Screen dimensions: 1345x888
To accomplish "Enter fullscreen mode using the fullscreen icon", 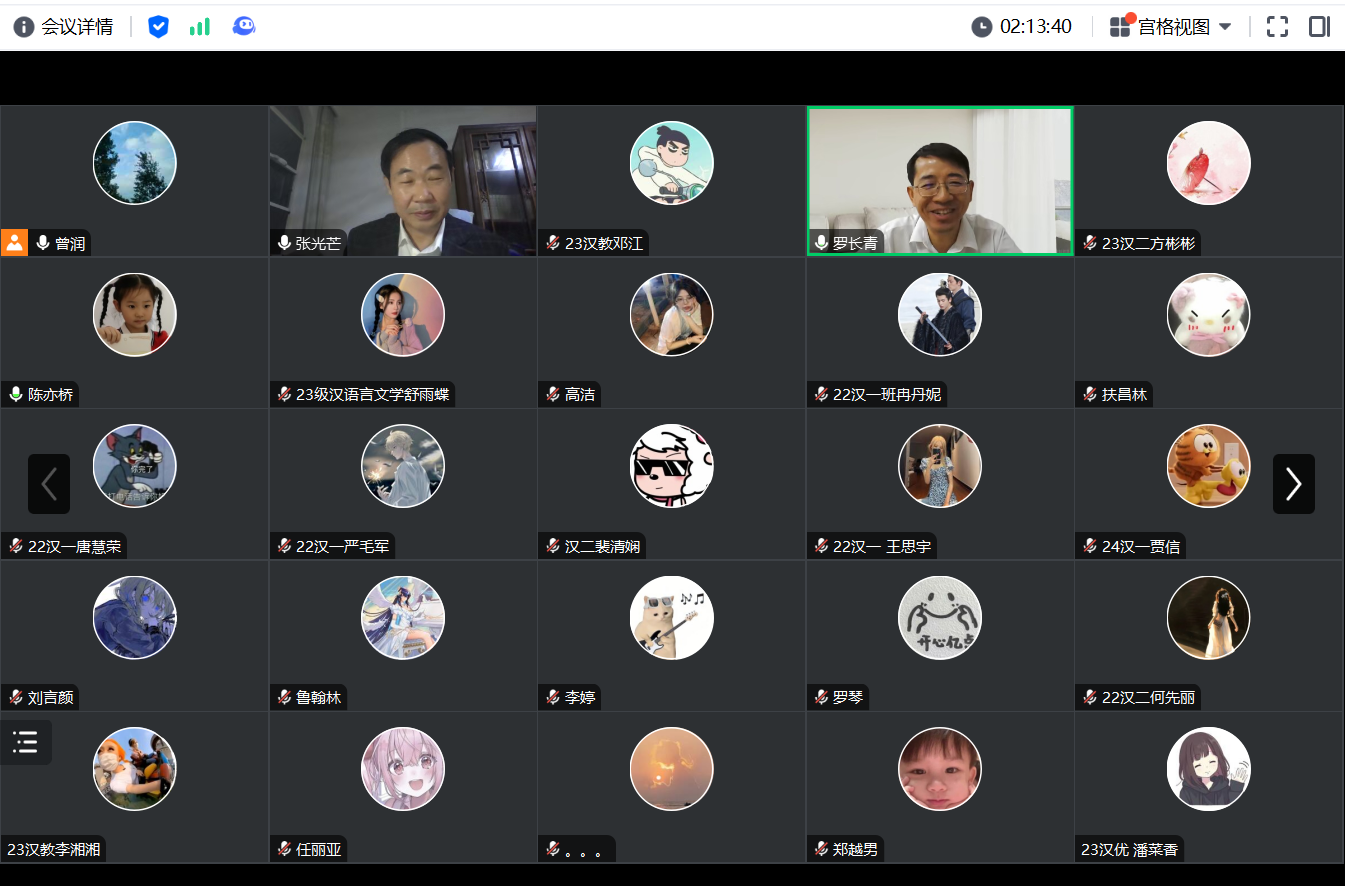I will point(1277,27).
